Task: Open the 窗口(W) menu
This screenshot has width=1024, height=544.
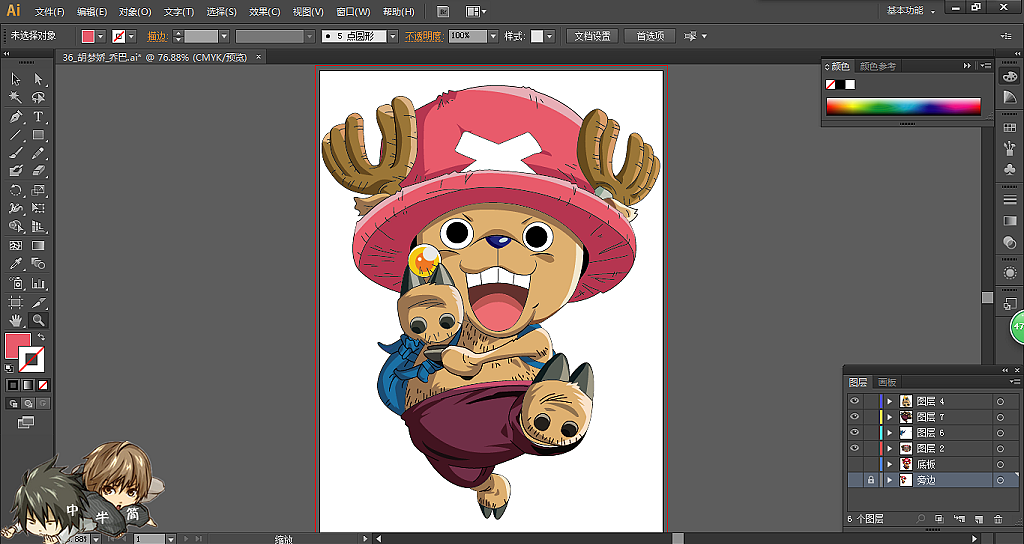Action: (x=353, y=12)
